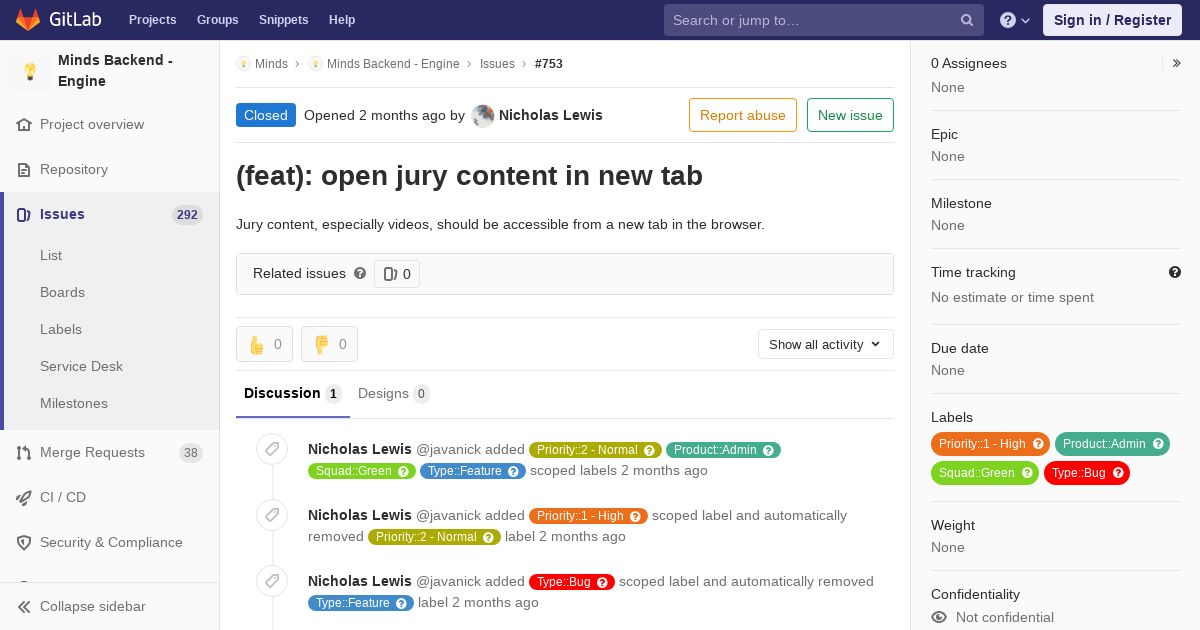Click label icon beside Type::Bug activity entry

pyautogui.click(x=272, y=581)
